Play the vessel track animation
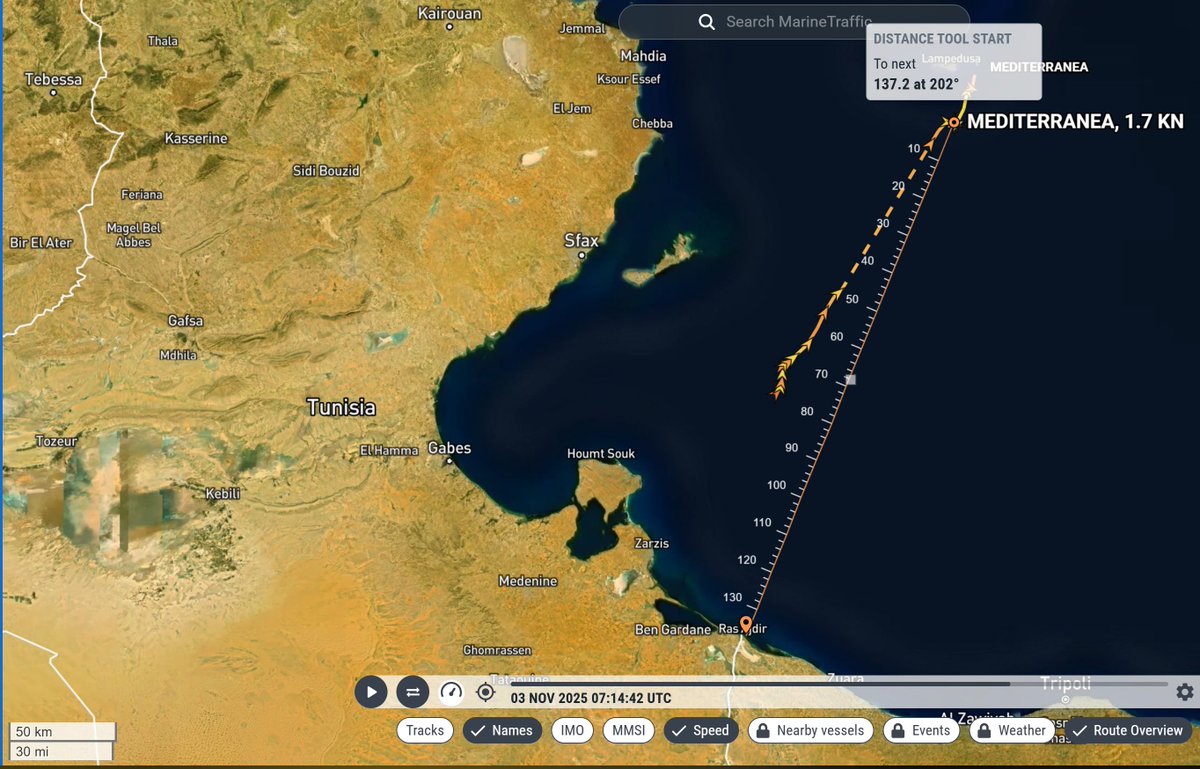Image resolution: width=1200 pixels, height=769 pixels. (x=371, y=692)
